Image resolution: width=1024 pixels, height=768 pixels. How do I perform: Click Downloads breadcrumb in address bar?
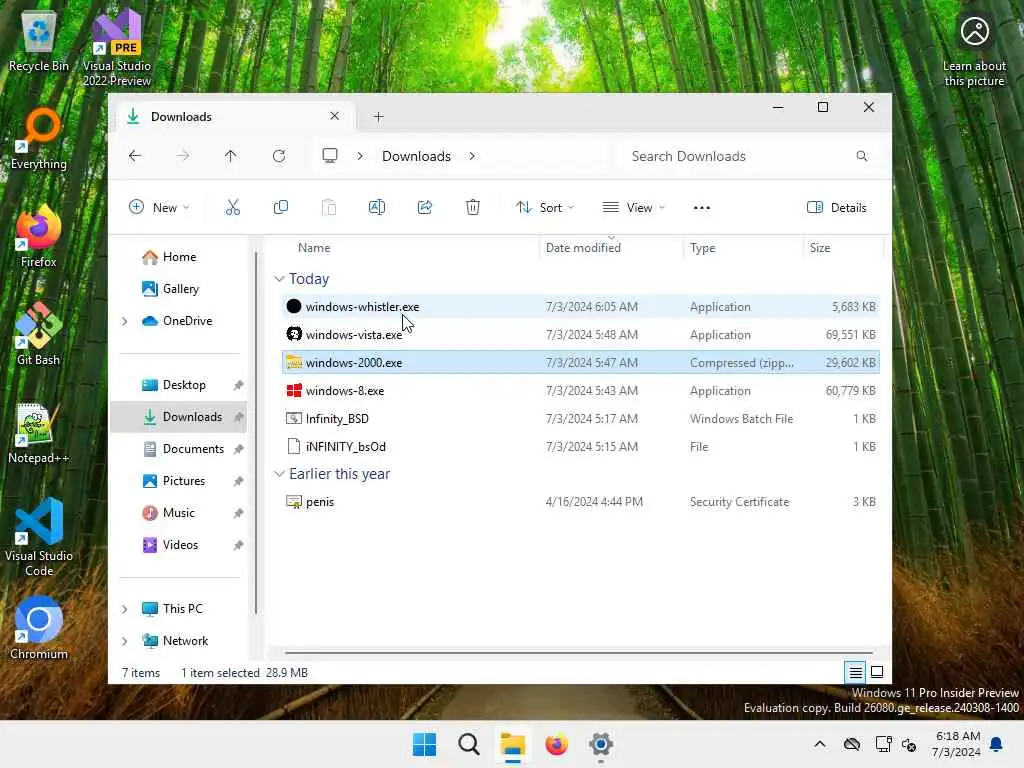tap(417, 156)
